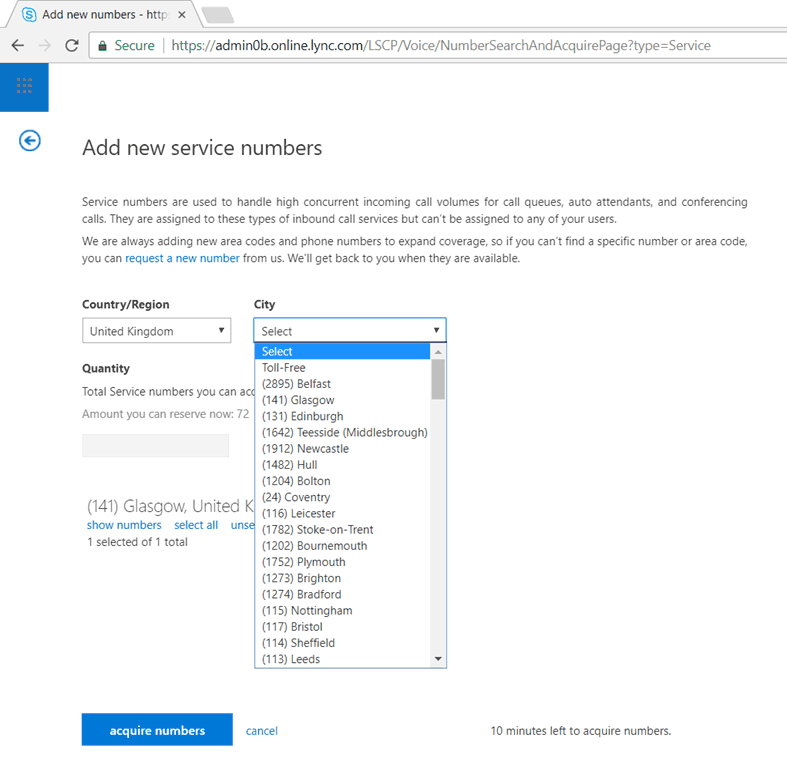Viewport: 787px width, 768px height.
Task: Follow the request a new number link
Action: [x=182, y=258]
